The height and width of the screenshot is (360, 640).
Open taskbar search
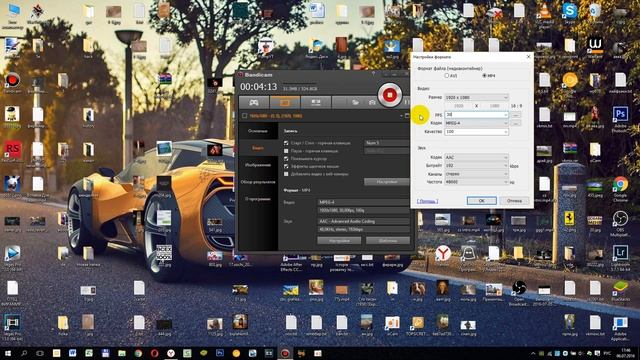point(24,353)
